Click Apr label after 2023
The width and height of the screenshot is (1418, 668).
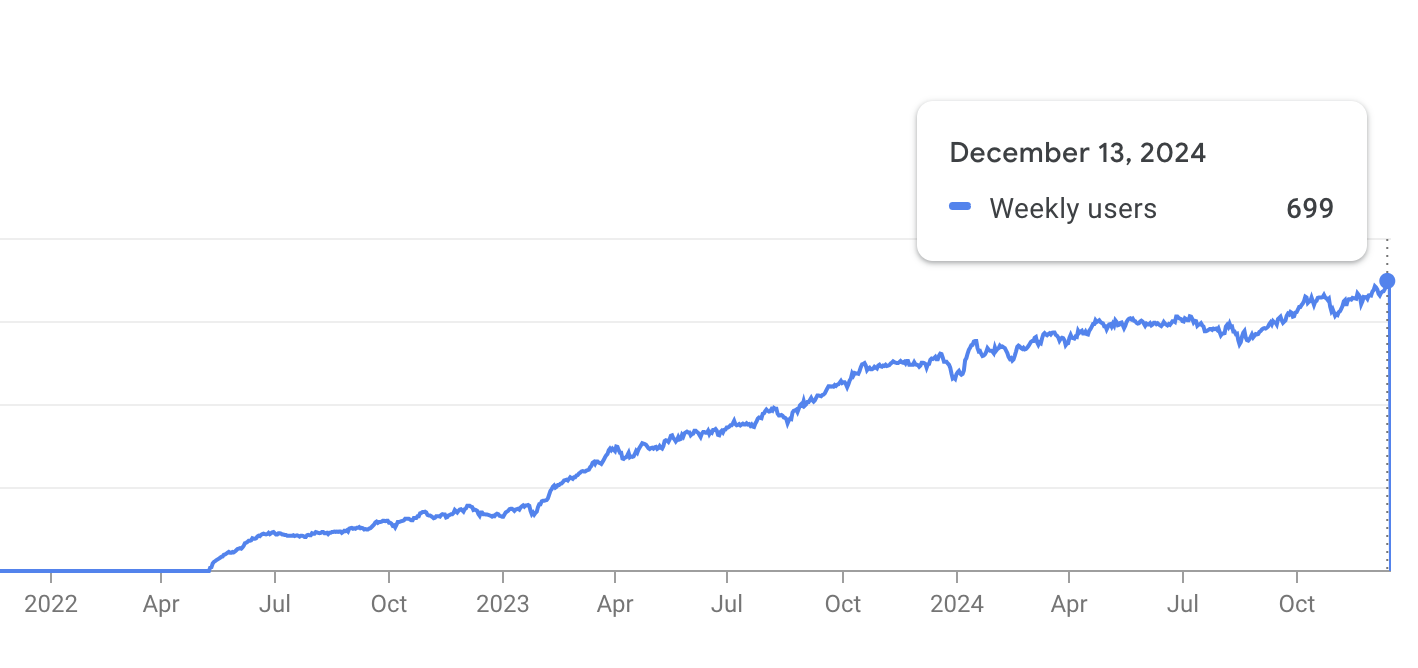click(615, 604)
